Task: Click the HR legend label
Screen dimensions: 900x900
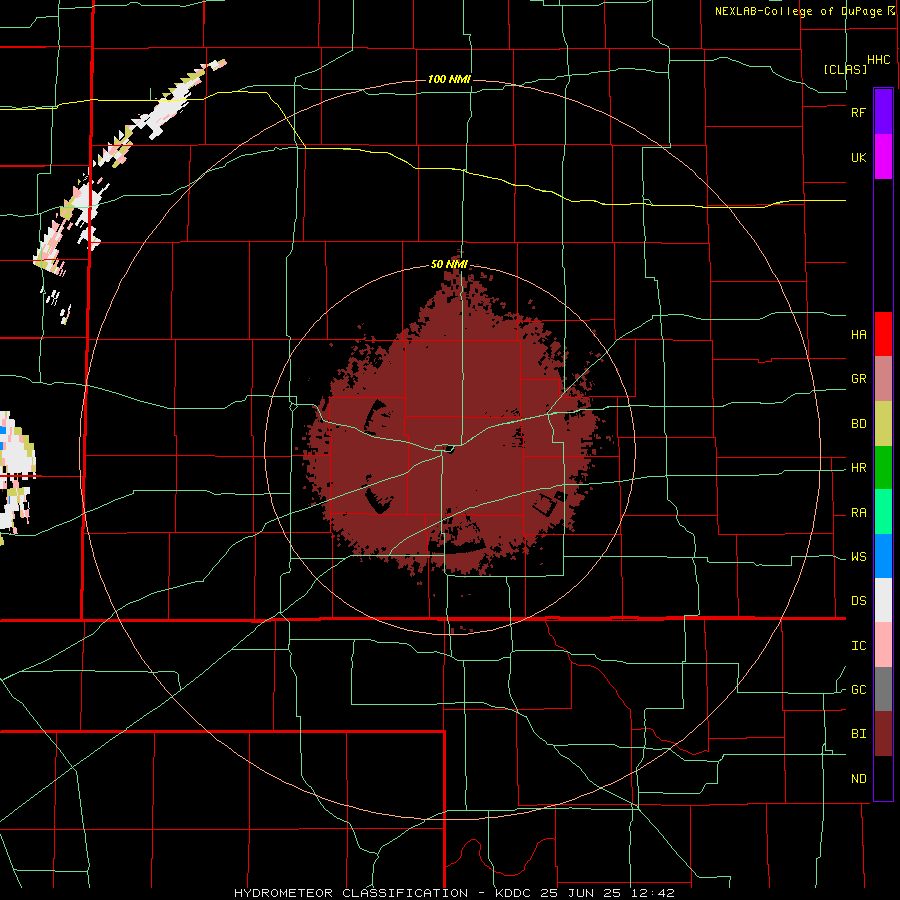Action: point(858,468)
